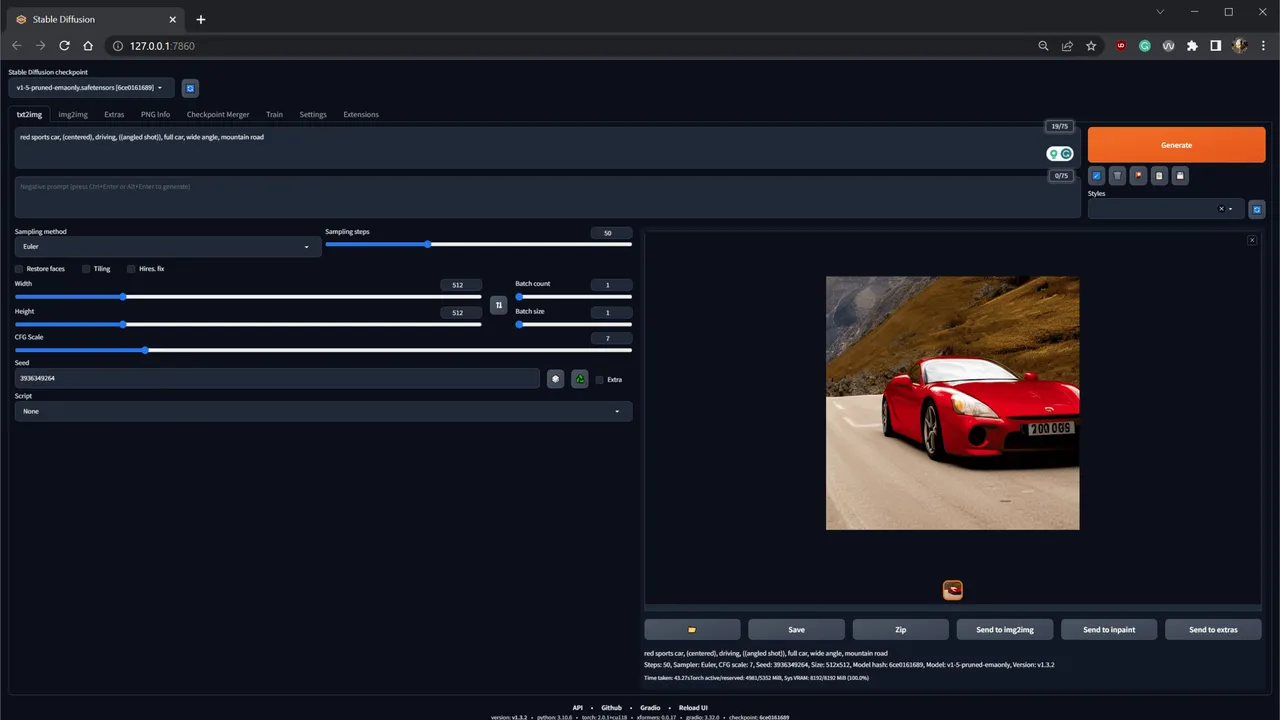
Task: Click the Seed input field
Action: pyautogui.click(x=277, y=379)
